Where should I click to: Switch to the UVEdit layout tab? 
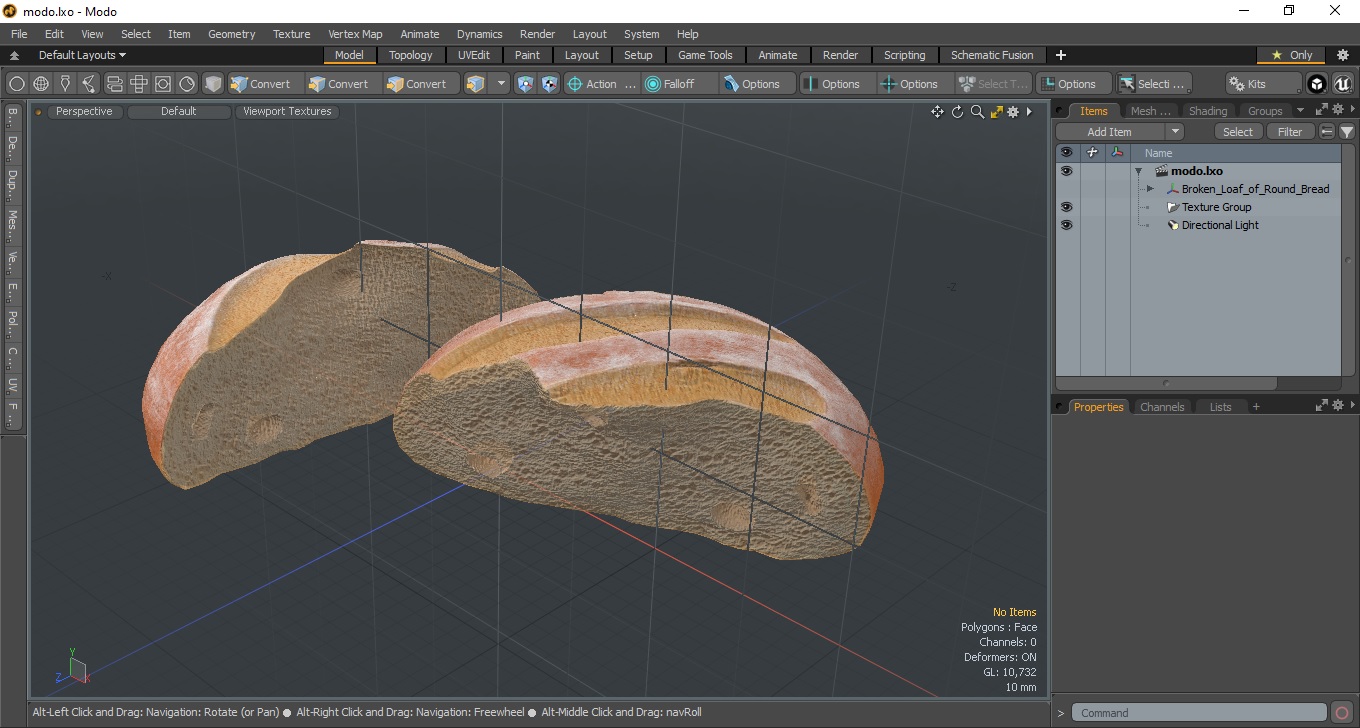pyautogui.click(x=474, y=55)
